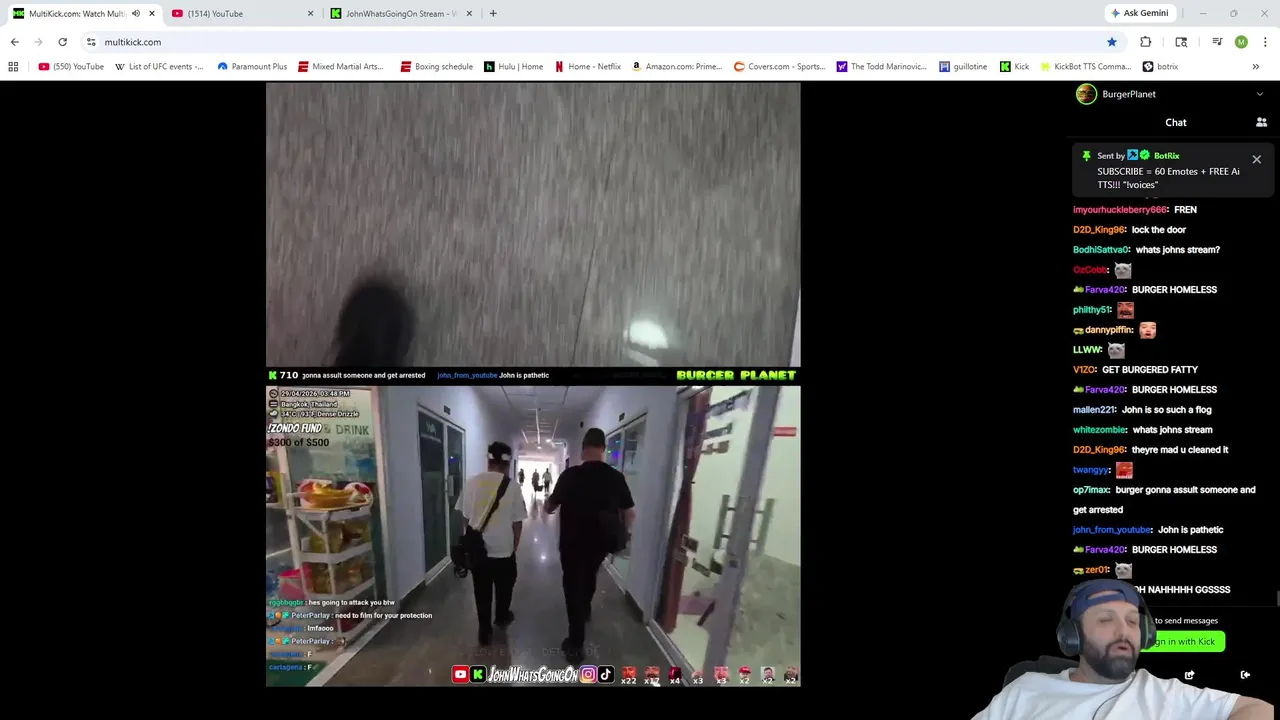Go back with the browser back arrow
Image resolution: width=1280 pixels, height=720 pixels.
(14, 42)
